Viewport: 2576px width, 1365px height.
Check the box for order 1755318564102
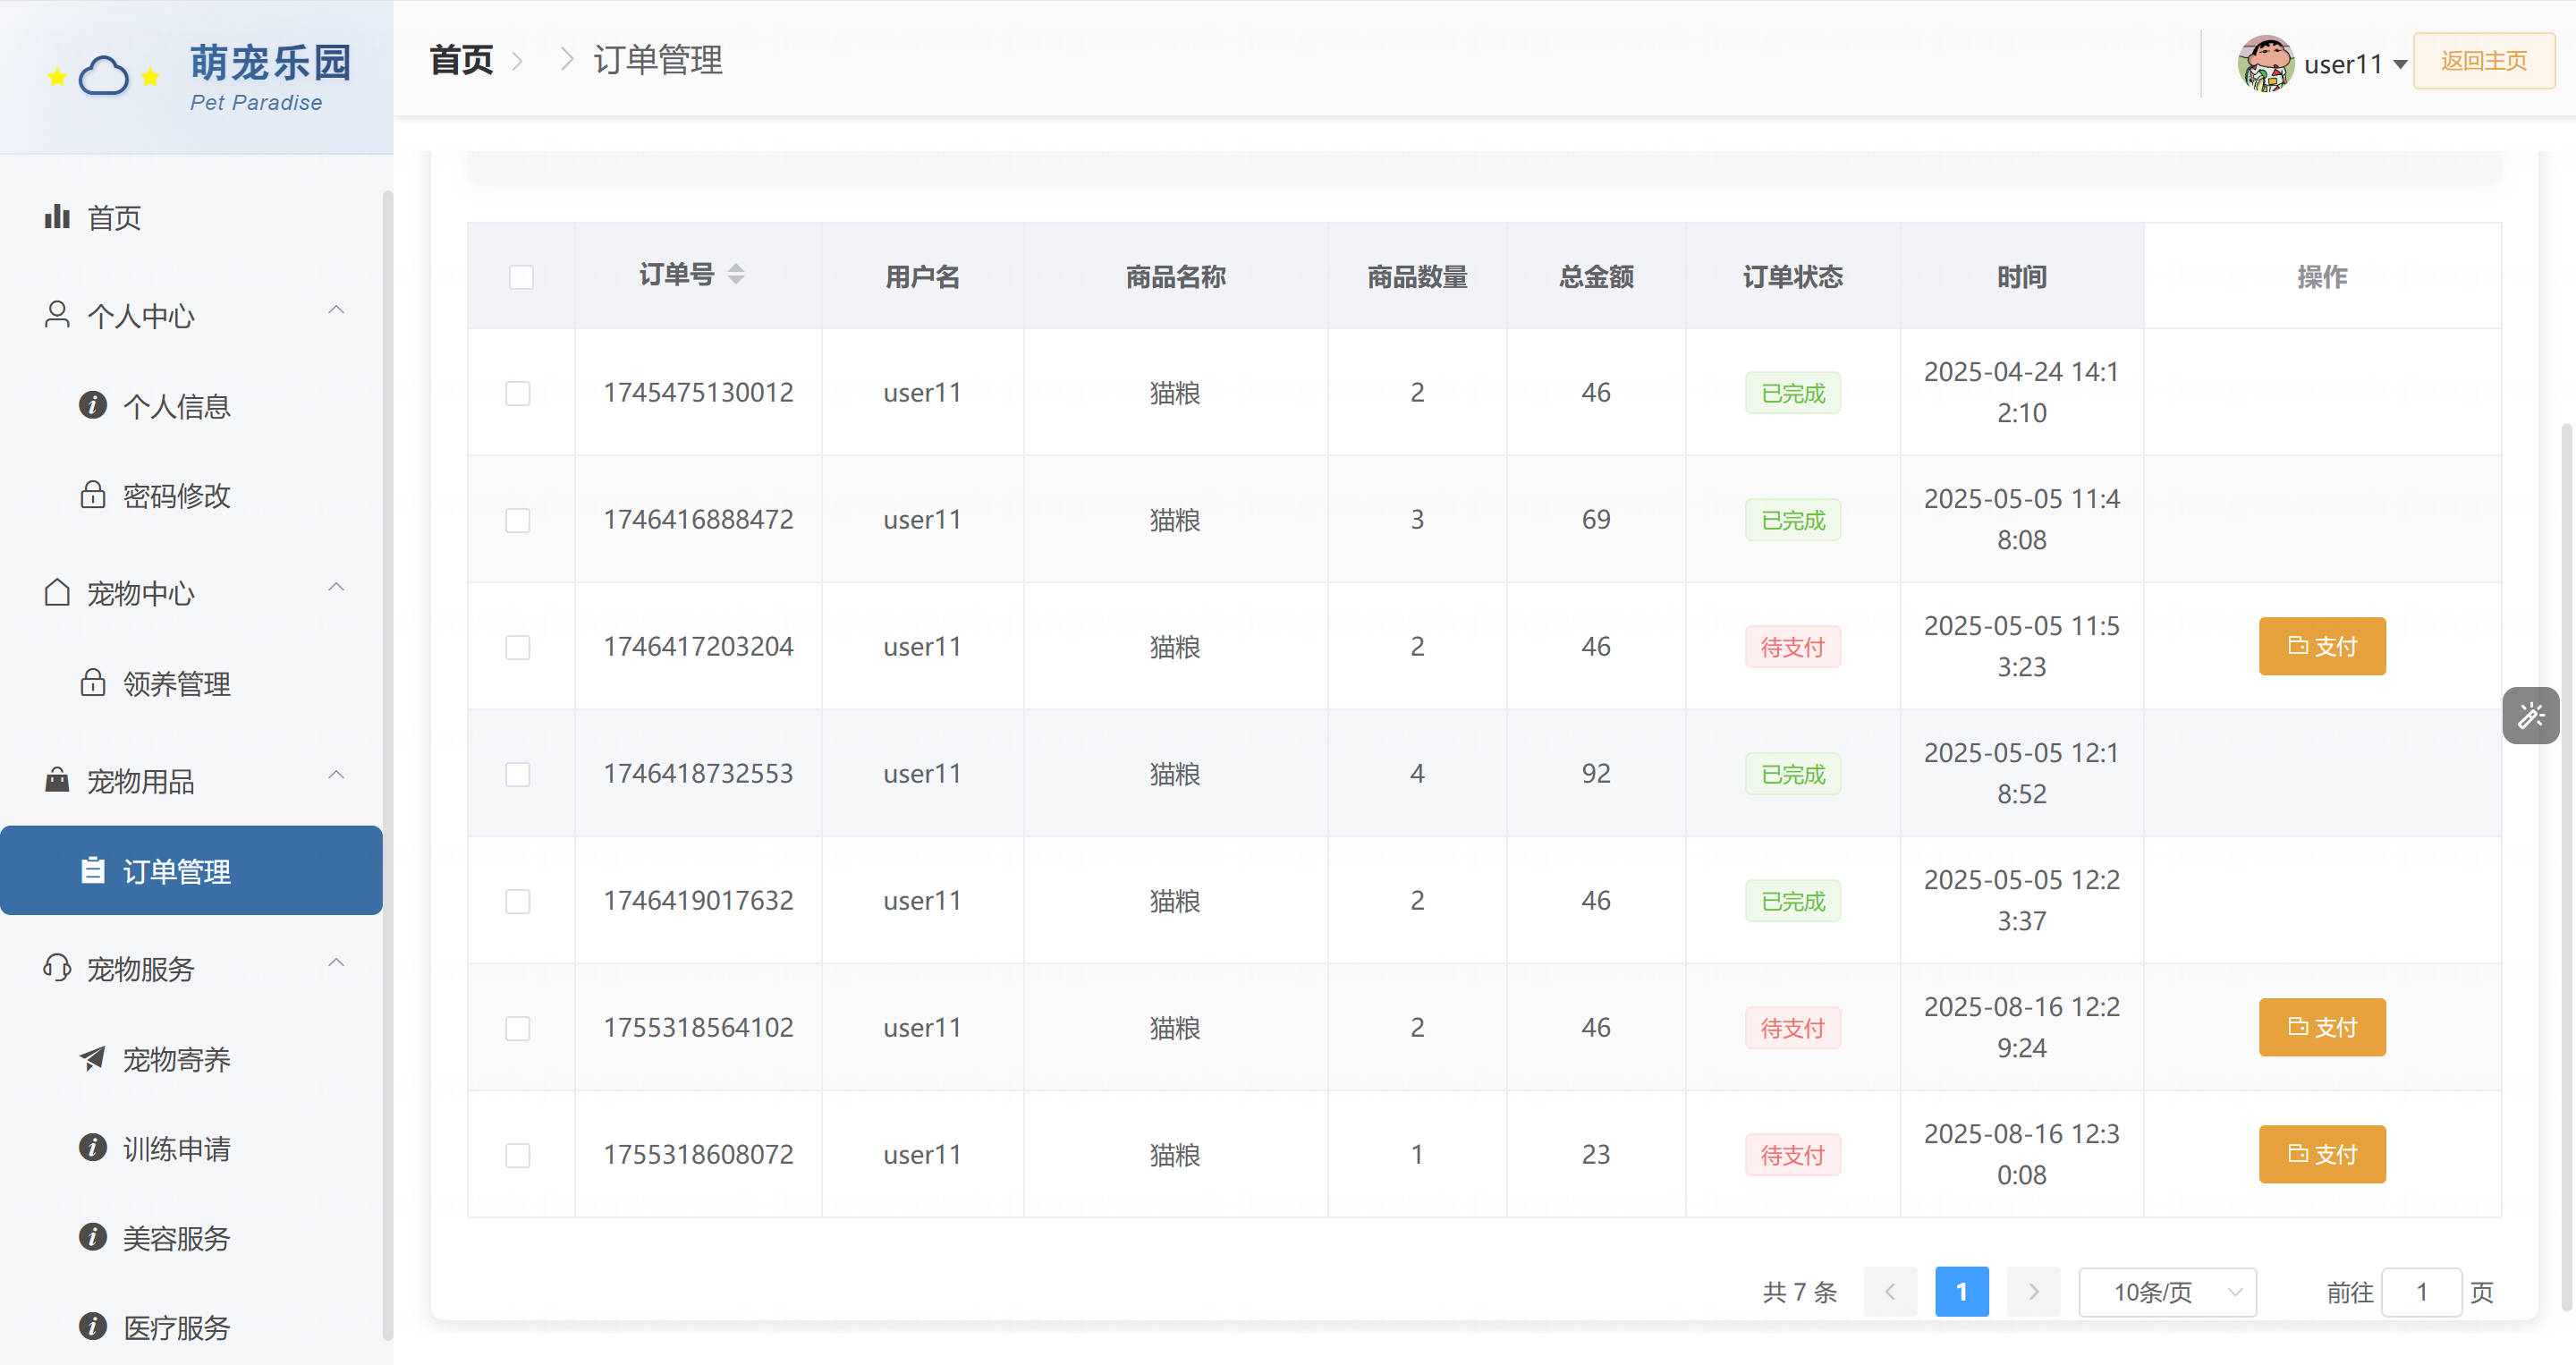(518, 1028)
